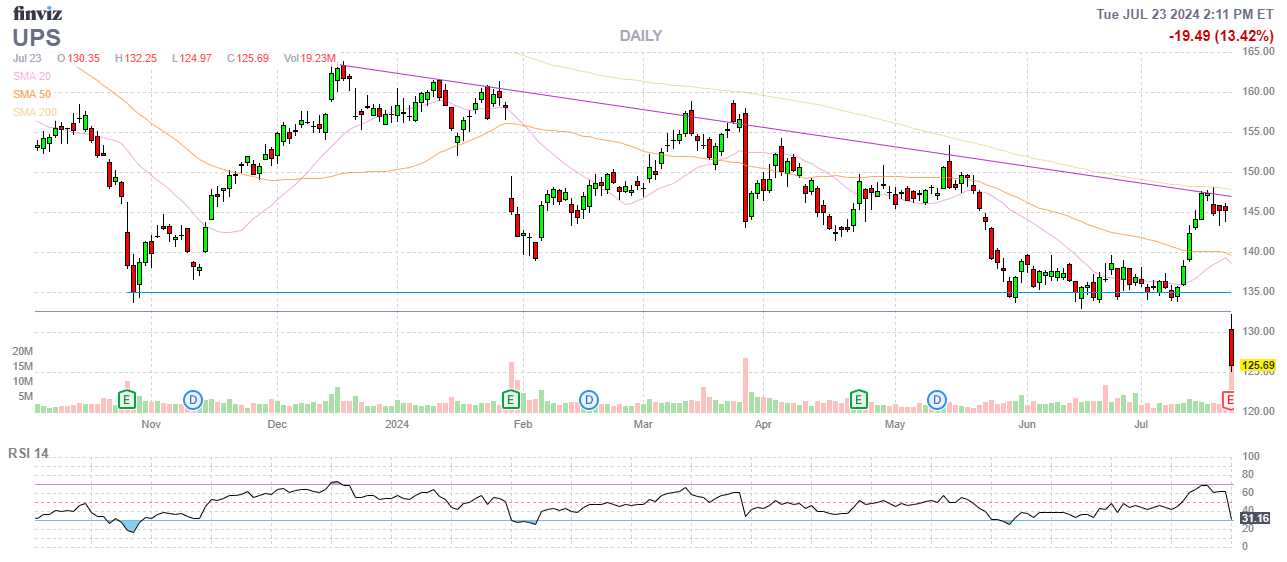Toggle the SMA 200 legend label
The width and height of the screenshot is (1287, 562).
[34, 112]
